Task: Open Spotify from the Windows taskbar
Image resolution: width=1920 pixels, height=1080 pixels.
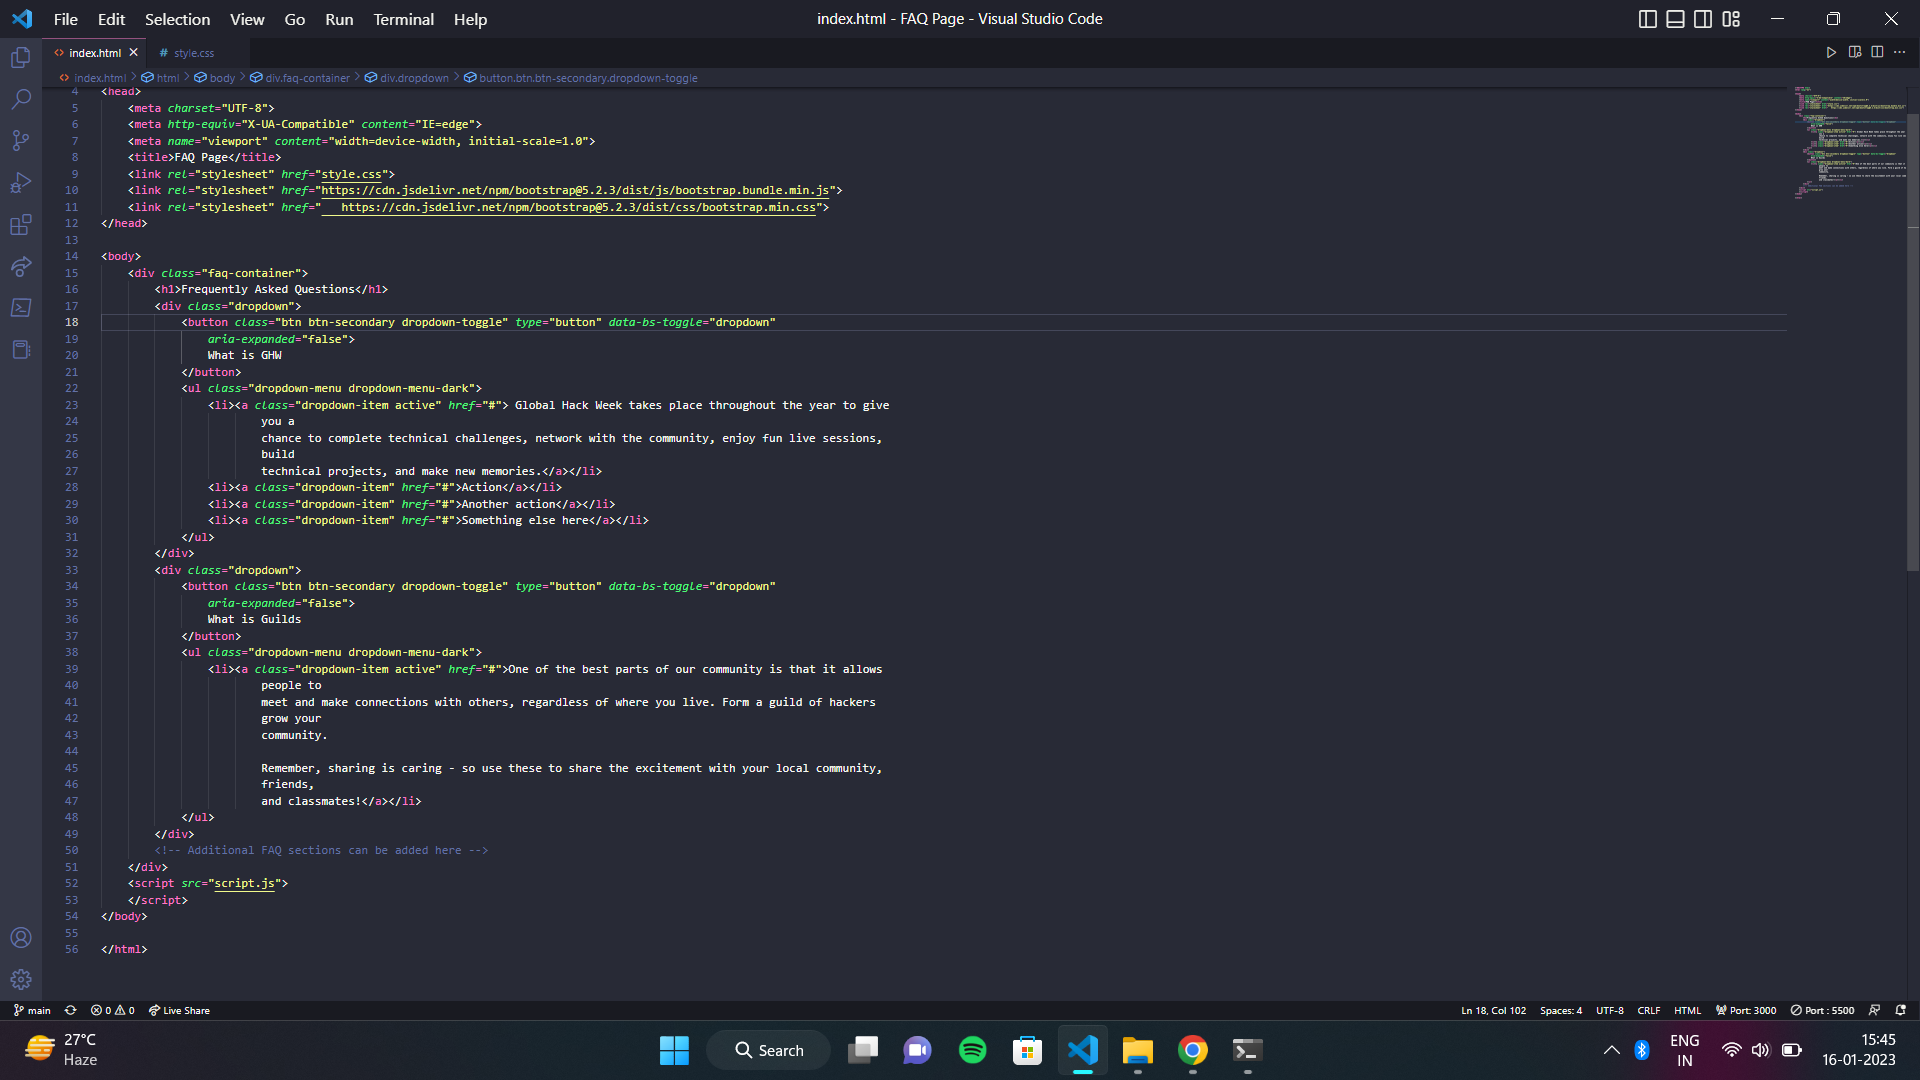Action: (972, 1050)
